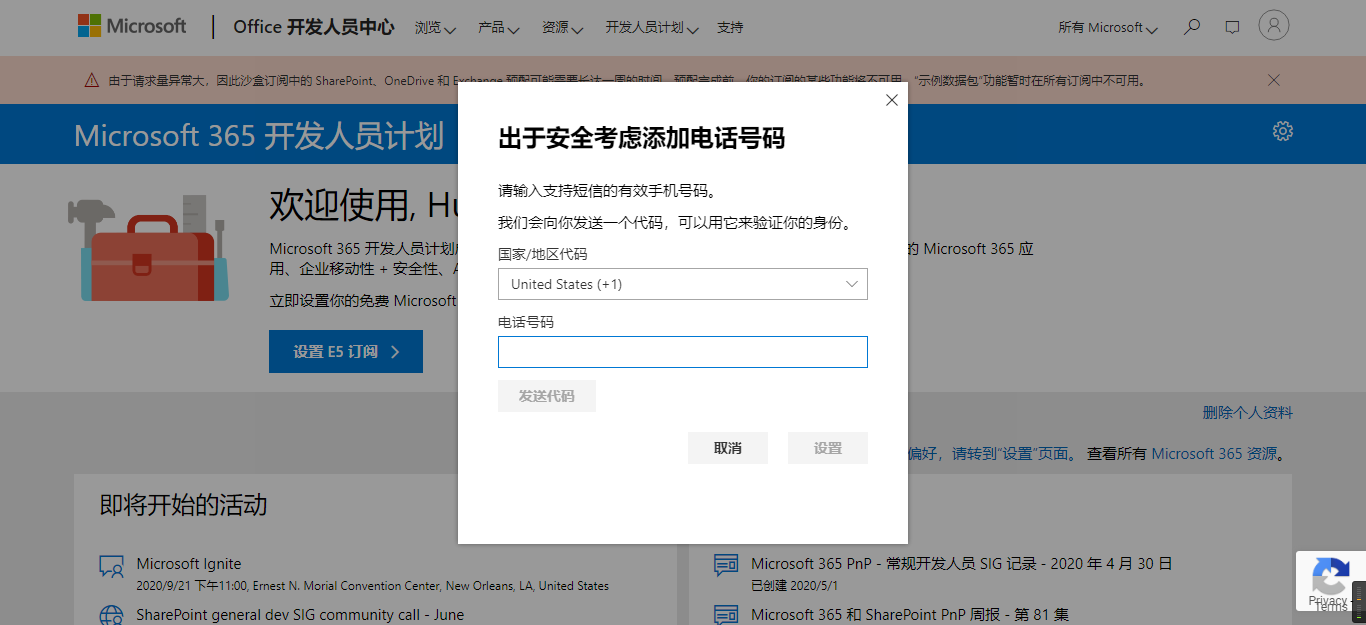Open the feedback chat icon in the header

[1232, 27]
